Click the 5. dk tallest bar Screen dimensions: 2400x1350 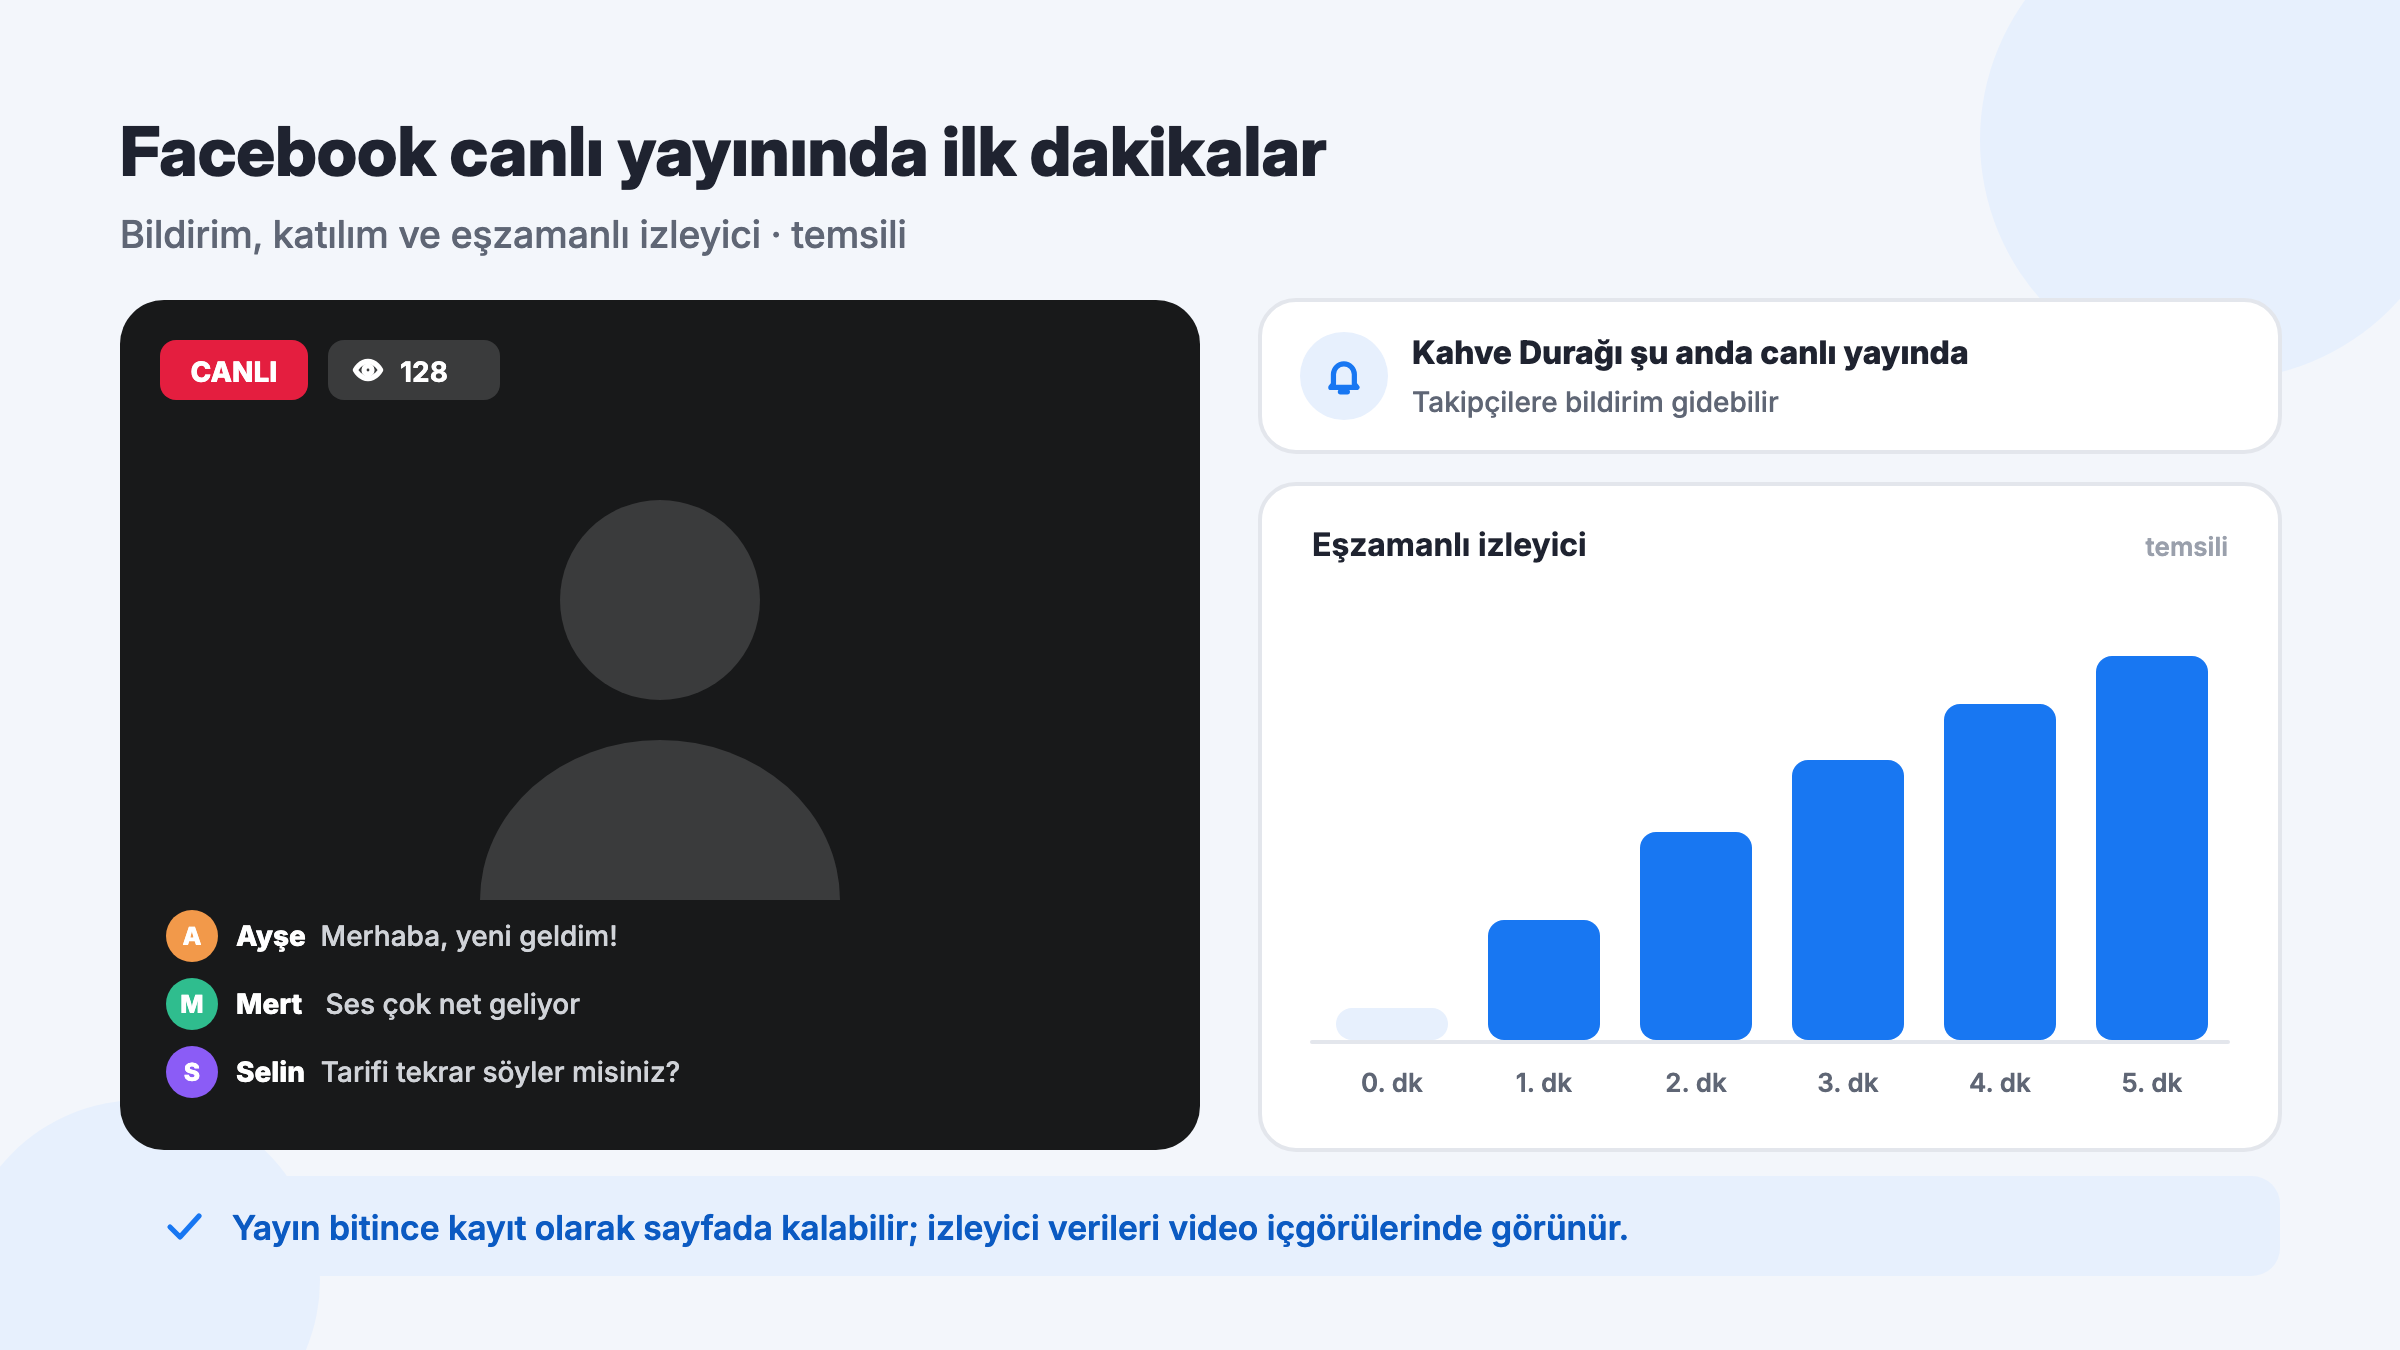[2152, 848]
